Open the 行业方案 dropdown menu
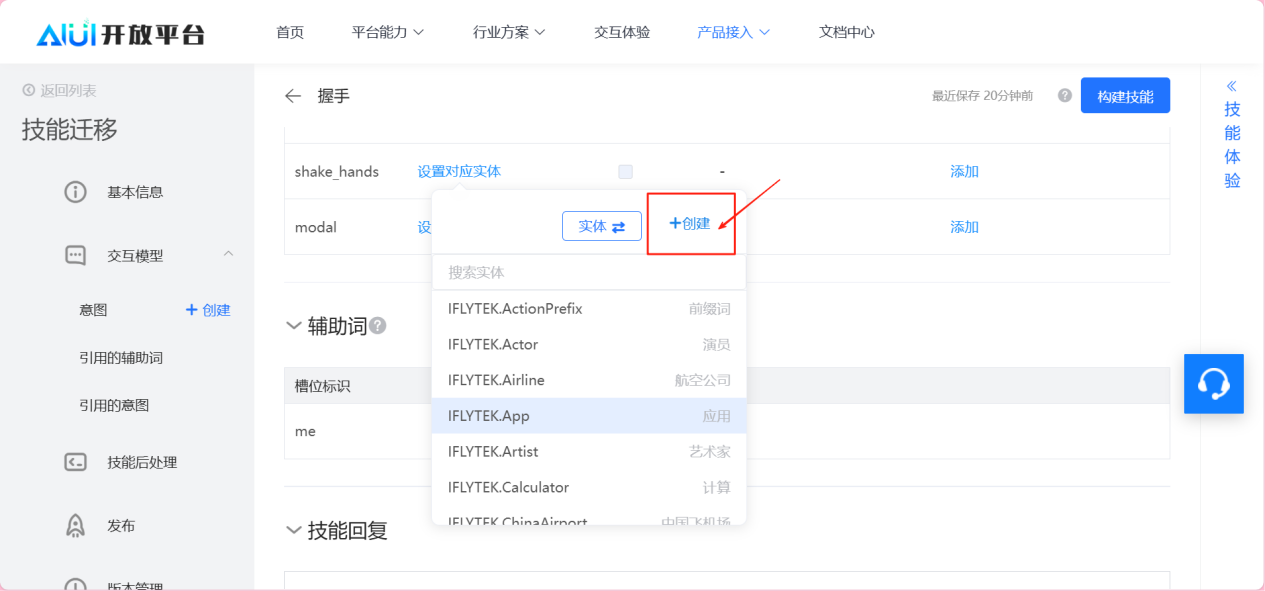The width and height of the screenshot is (1265, 591). (509, 32)
